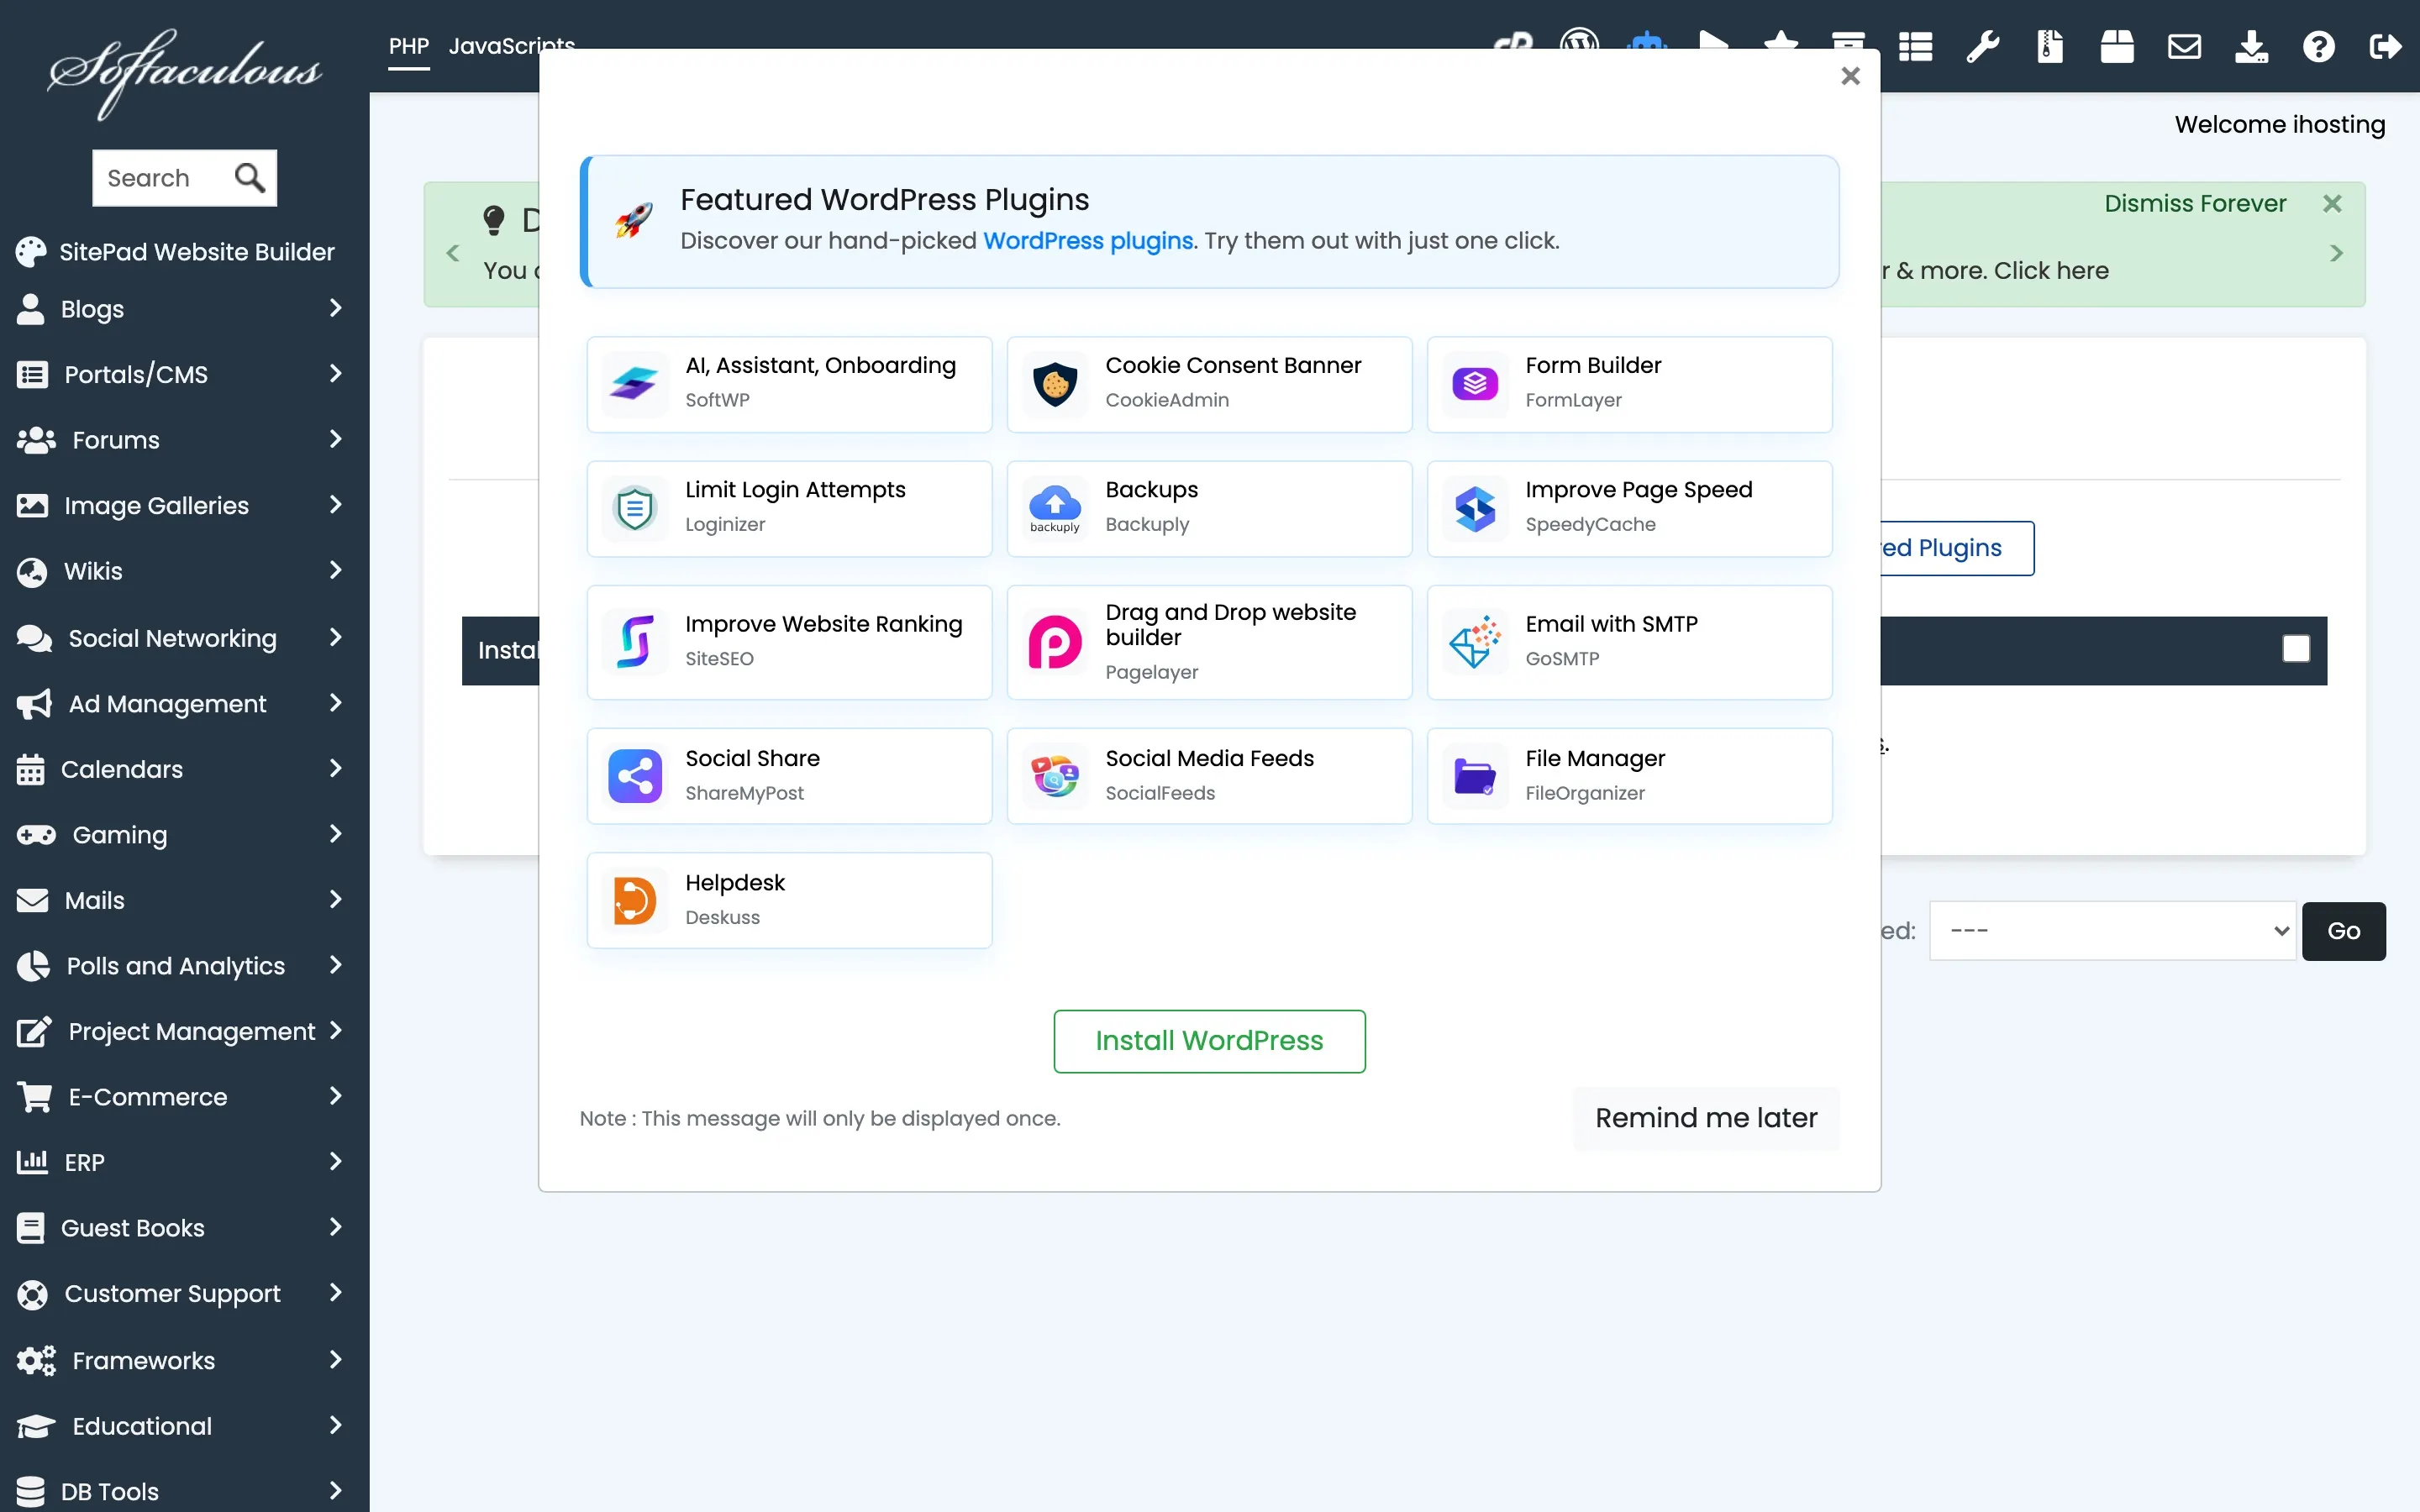This screenshot has height=1512, width=2420.
Task: Click the zip file backups icon
Action: point(2049,46)
